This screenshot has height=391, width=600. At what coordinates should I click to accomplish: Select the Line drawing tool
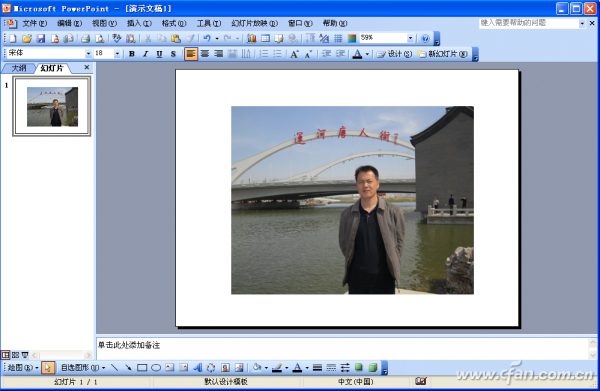tap(114, 368)
